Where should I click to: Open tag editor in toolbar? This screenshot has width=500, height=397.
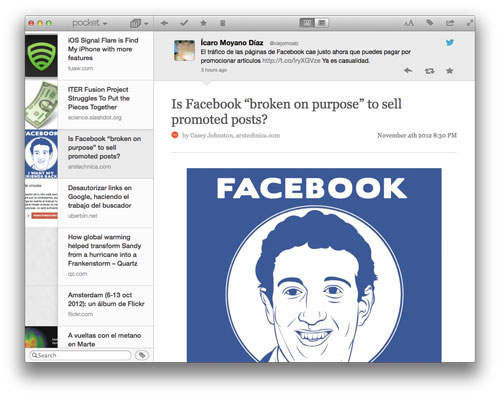(430, 23)
